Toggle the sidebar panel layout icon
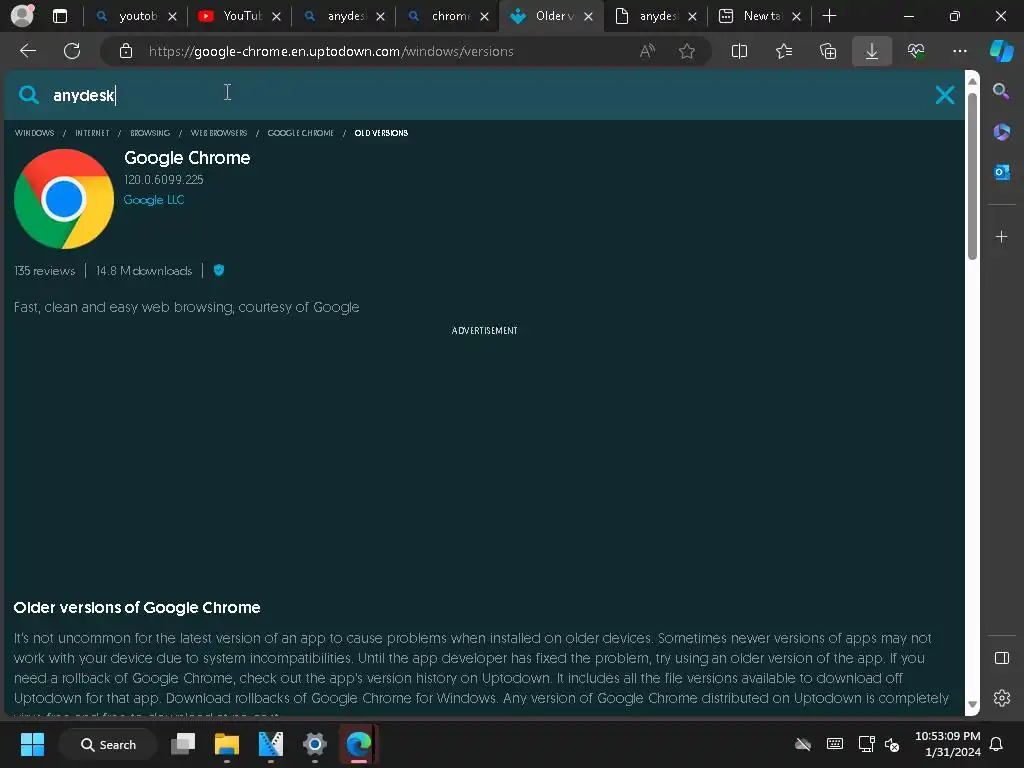The image size is (1024, 768). (1002, 658)
